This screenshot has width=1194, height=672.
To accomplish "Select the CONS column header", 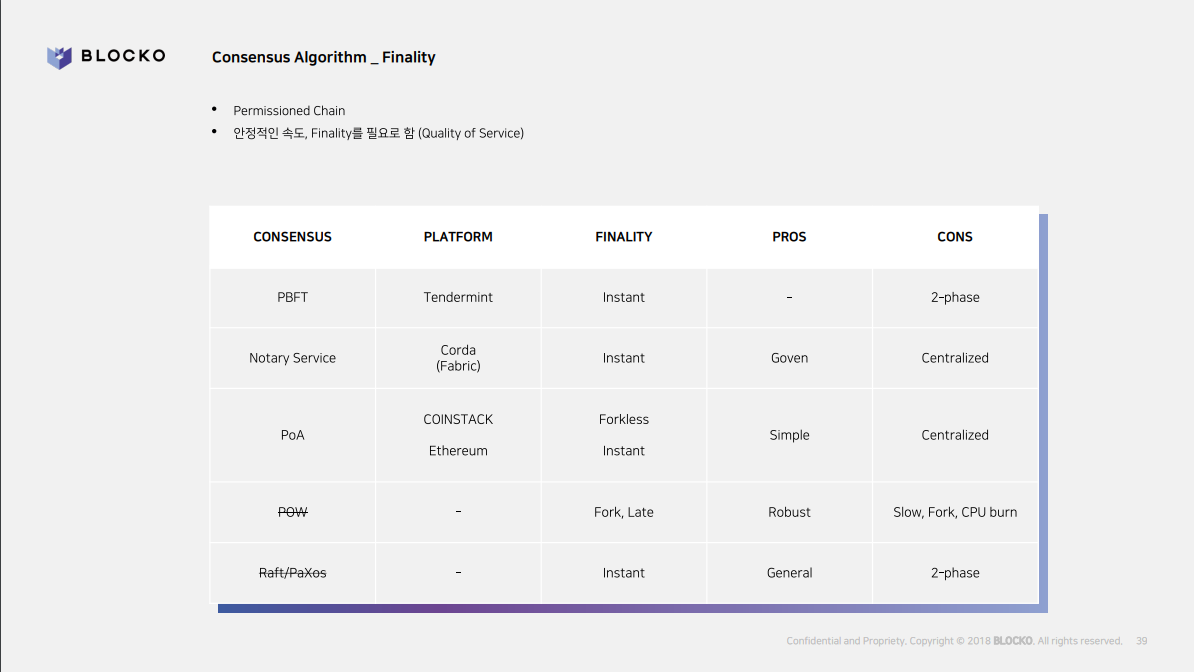I will tap(954, 237).
